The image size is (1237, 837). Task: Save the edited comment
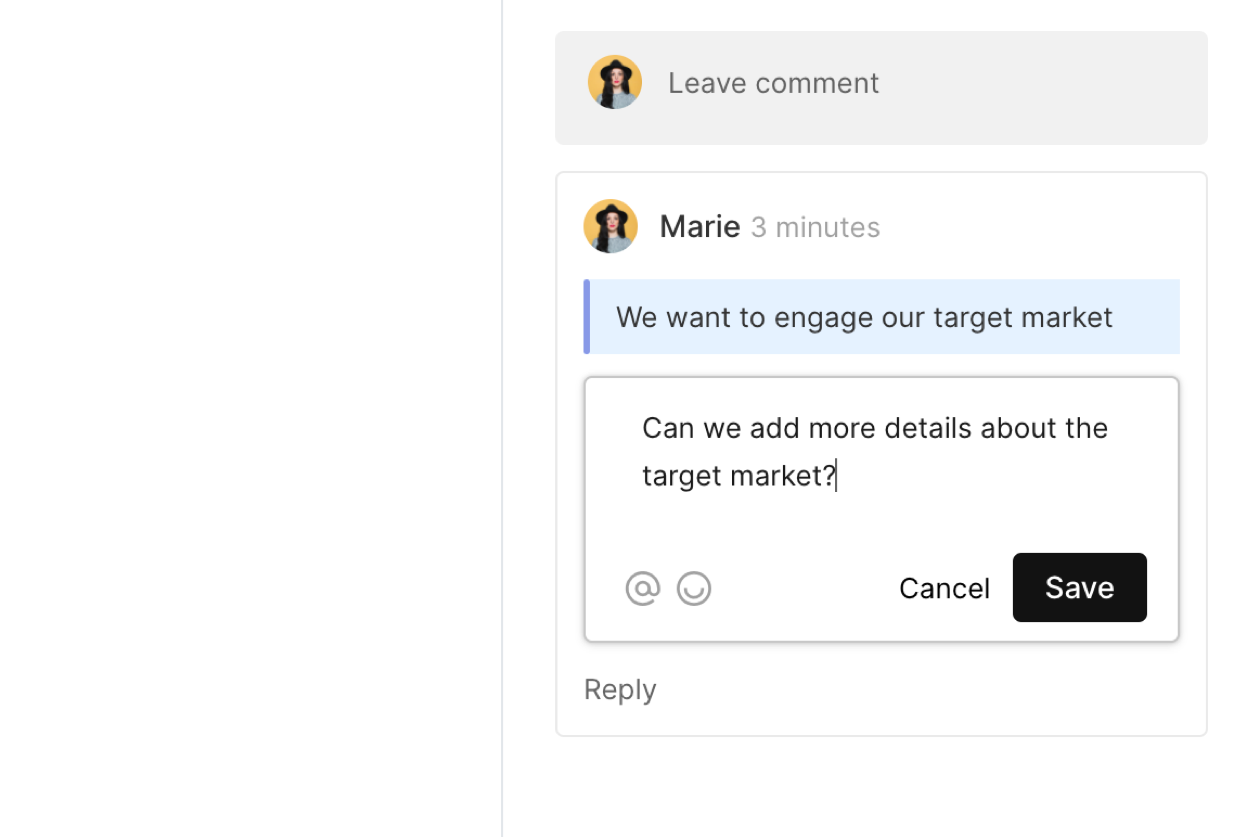[1079, 588]
